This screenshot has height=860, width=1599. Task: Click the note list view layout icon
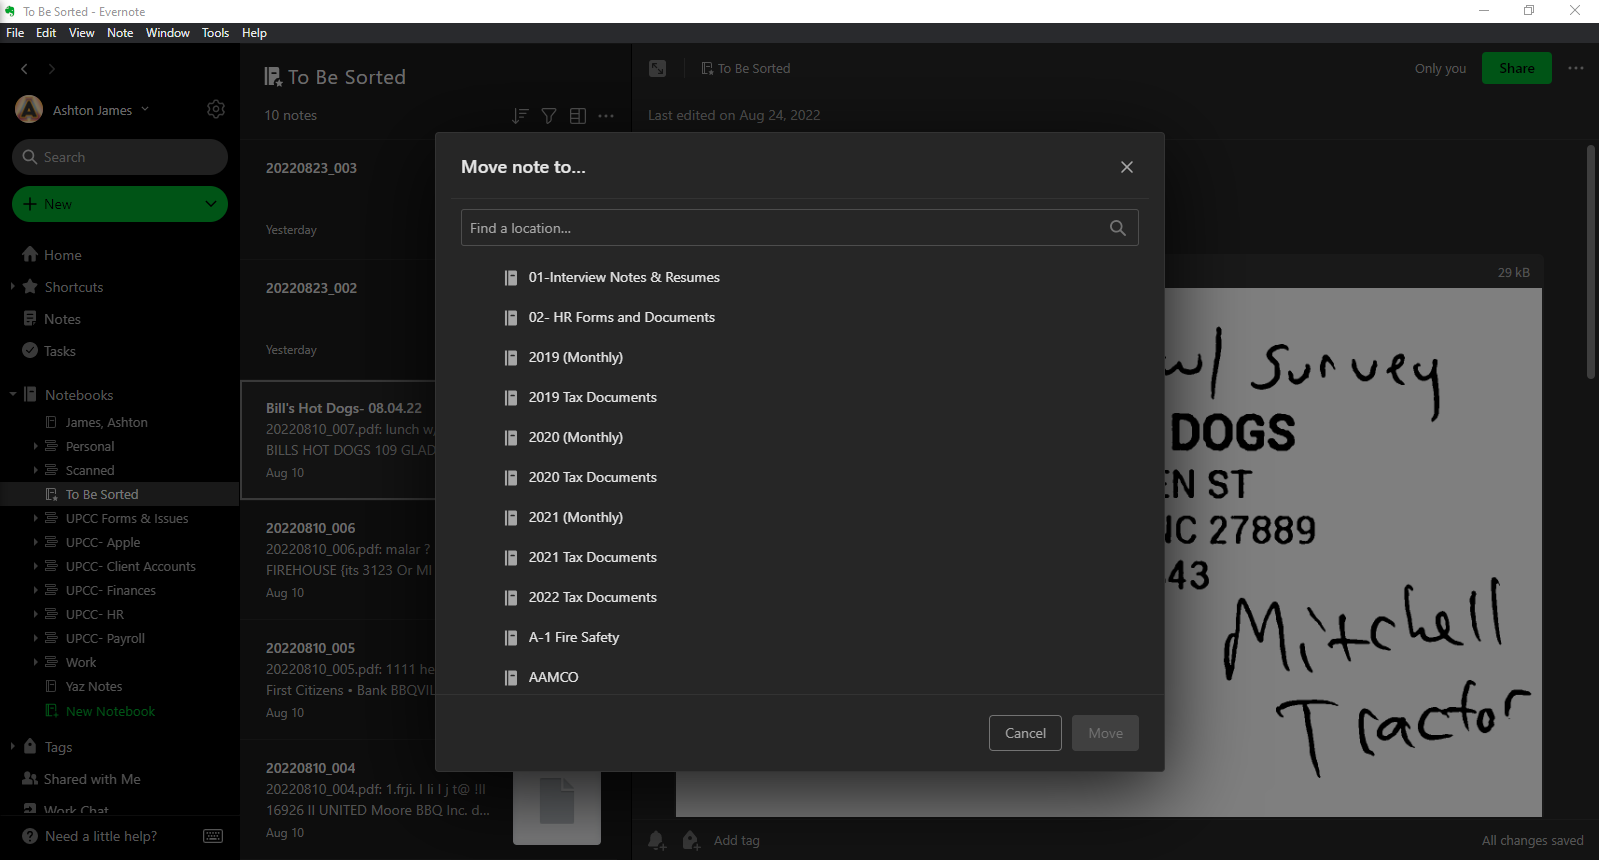point(578,116)
